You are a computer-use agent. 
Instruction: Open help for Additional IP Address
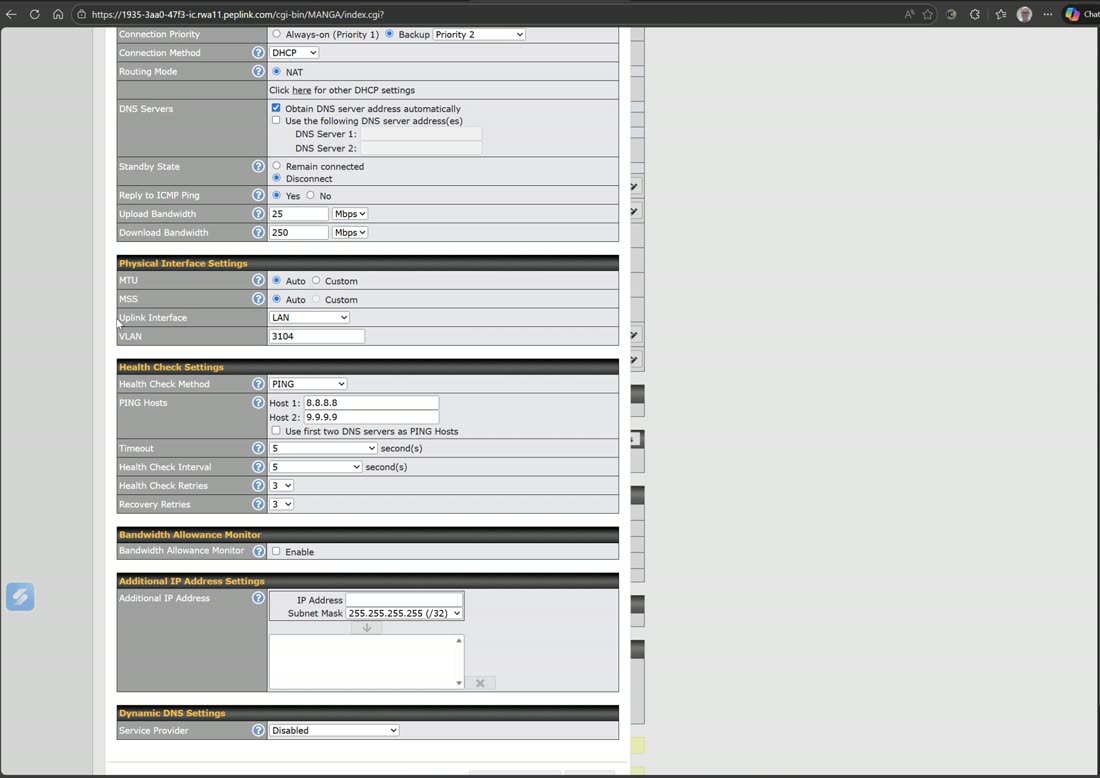point(258,598)
